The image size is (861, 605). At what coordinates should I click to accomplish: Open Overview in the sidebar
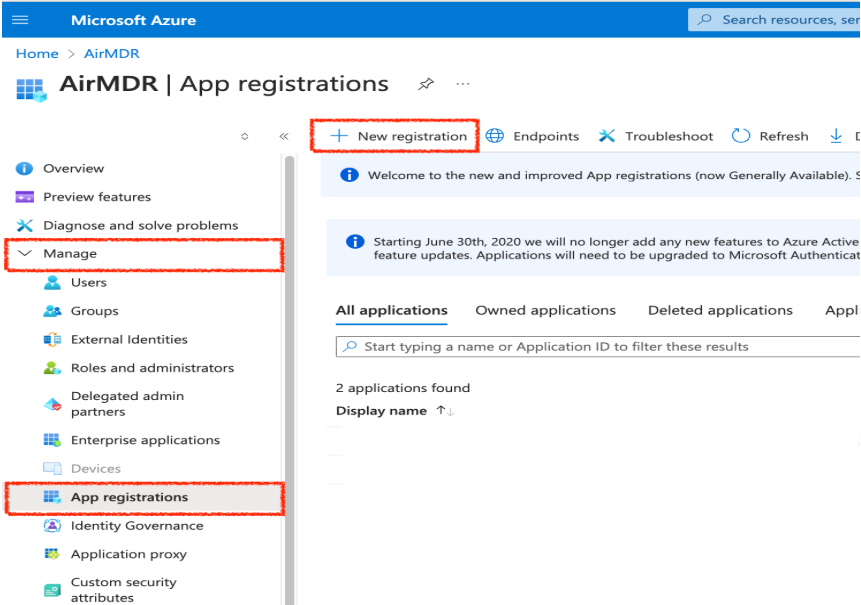tap(74, 169)
